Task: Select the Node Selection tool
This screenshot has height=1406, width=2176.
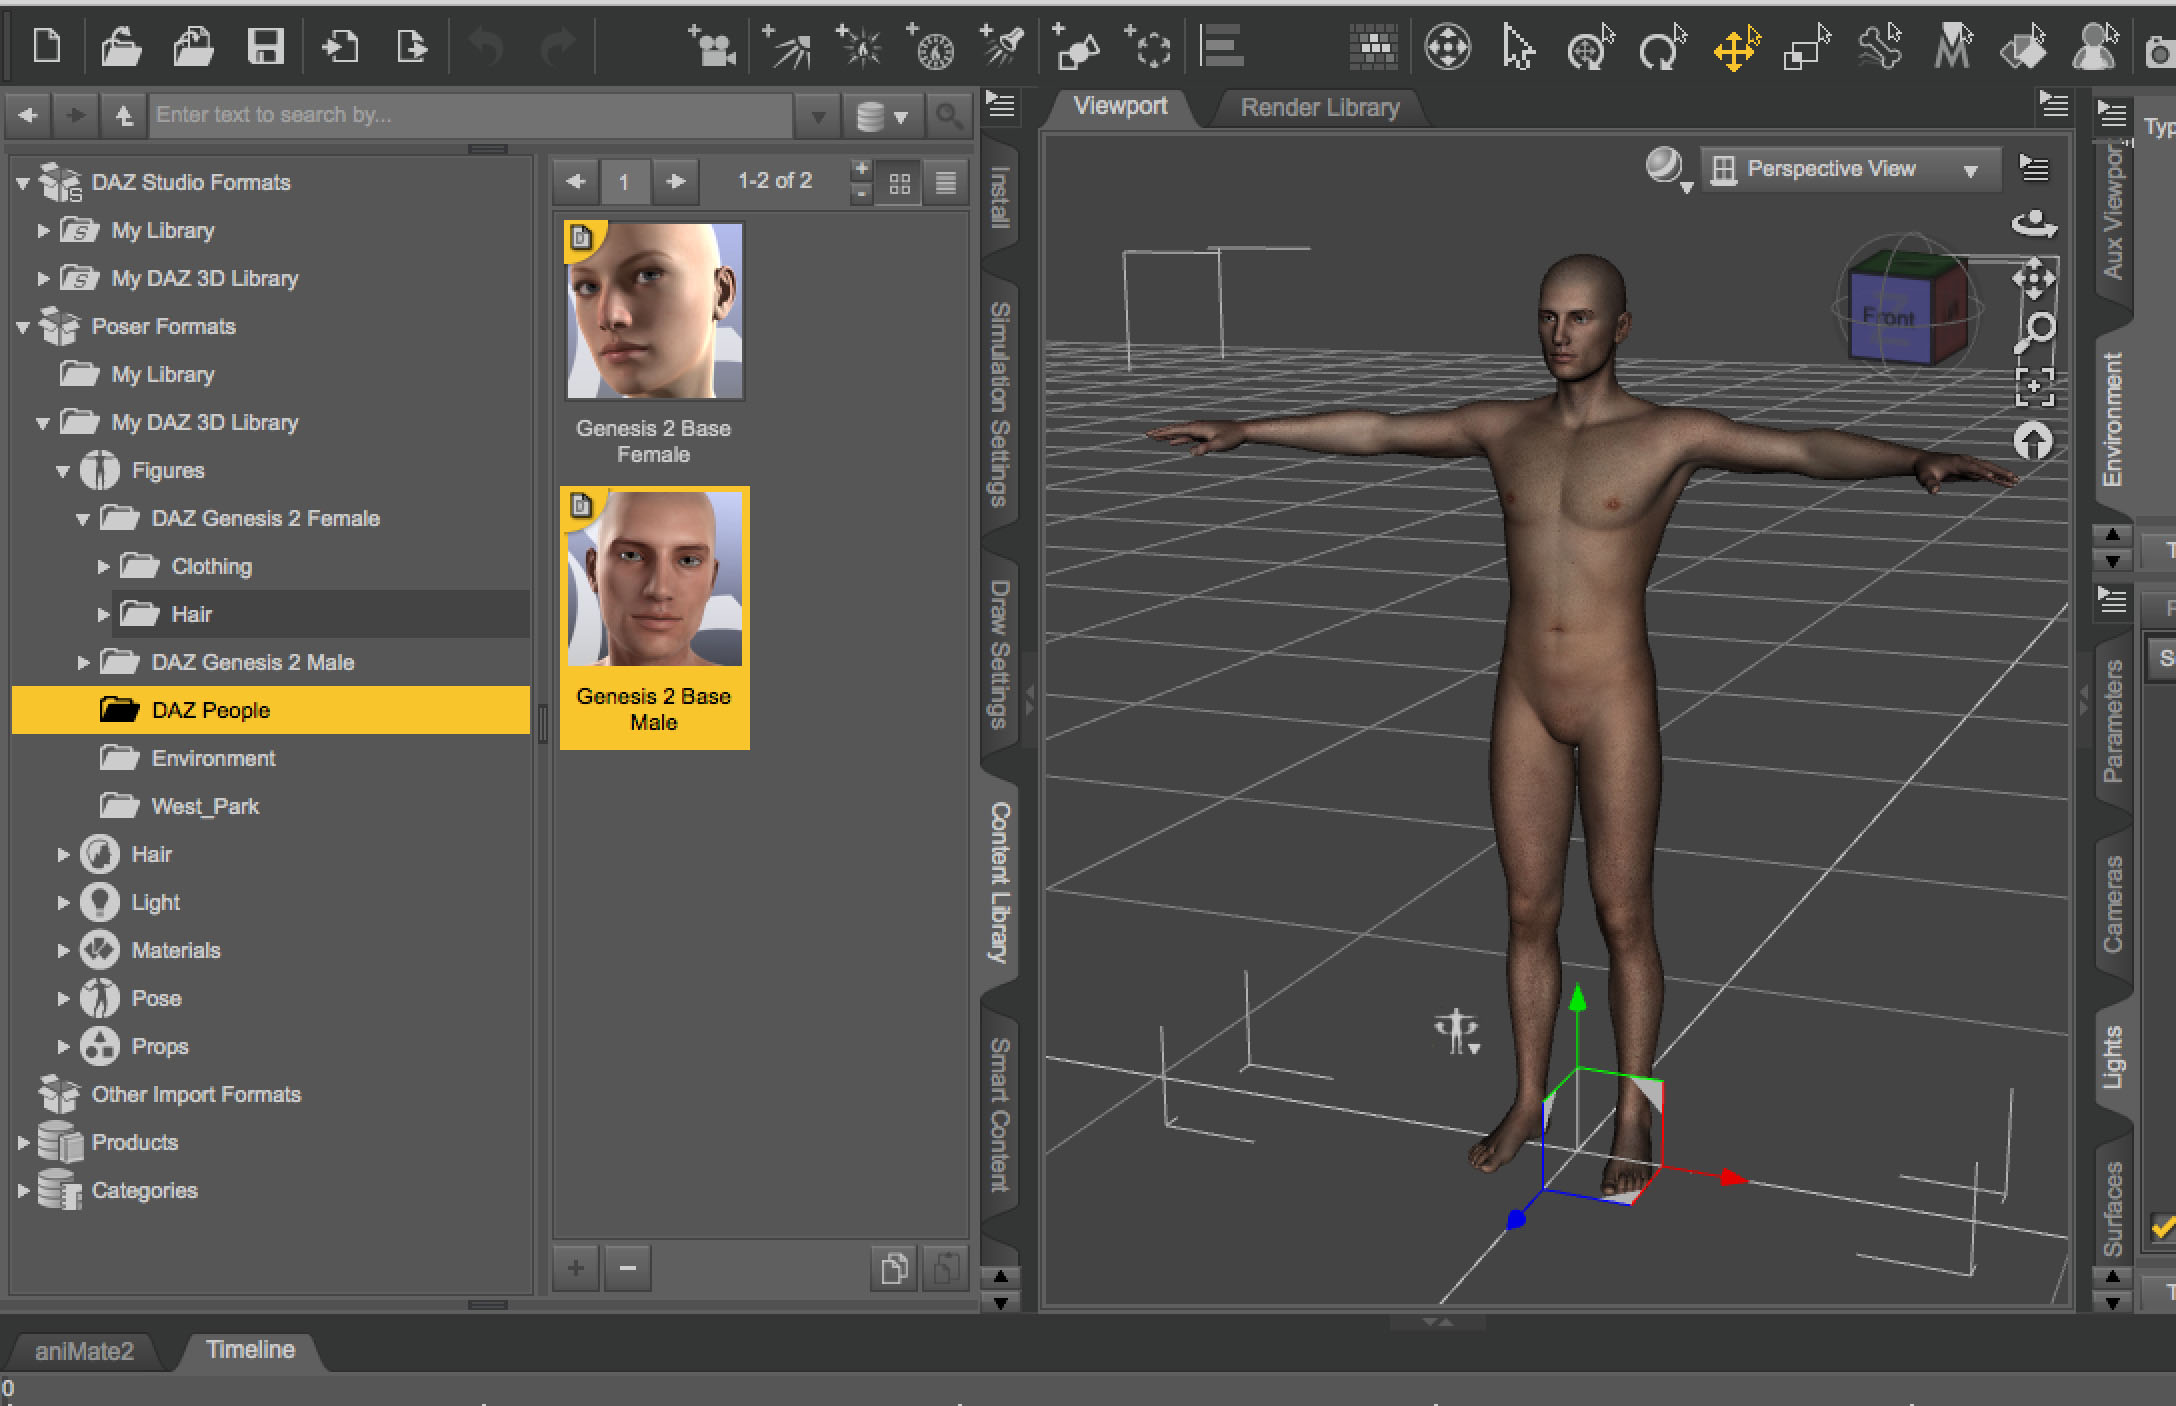Action: pos(1515,46)
